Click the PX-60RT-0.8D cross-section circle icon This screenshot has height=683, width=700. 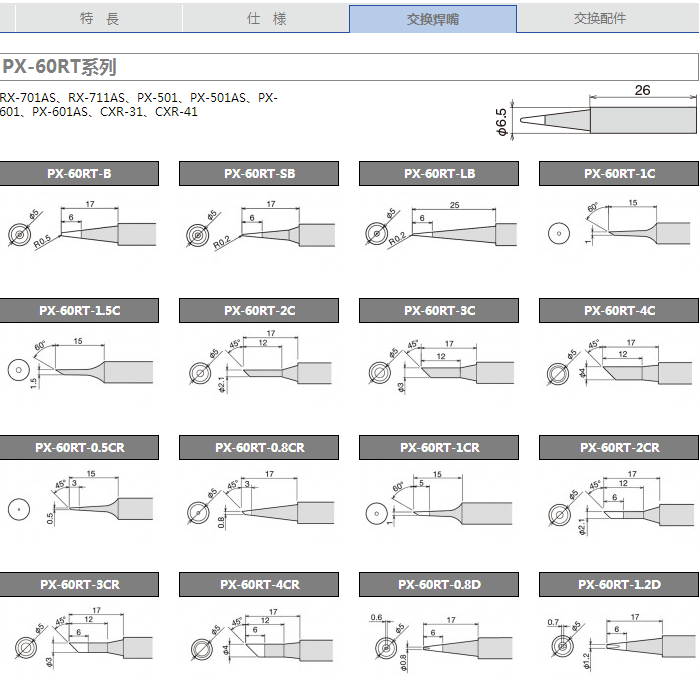click(x=386, y=648)
